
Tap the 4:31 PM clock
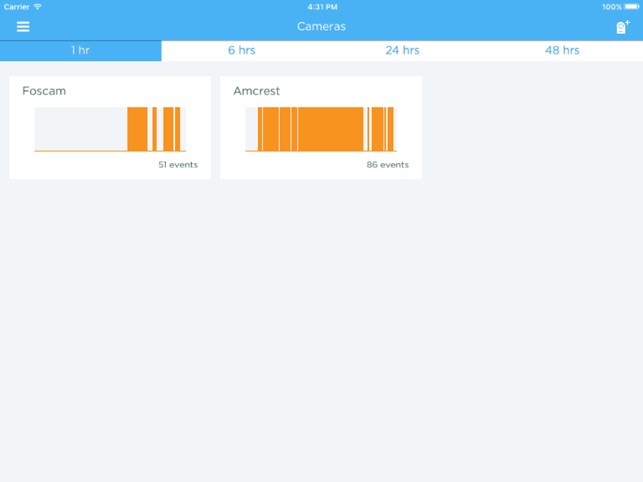322,7
